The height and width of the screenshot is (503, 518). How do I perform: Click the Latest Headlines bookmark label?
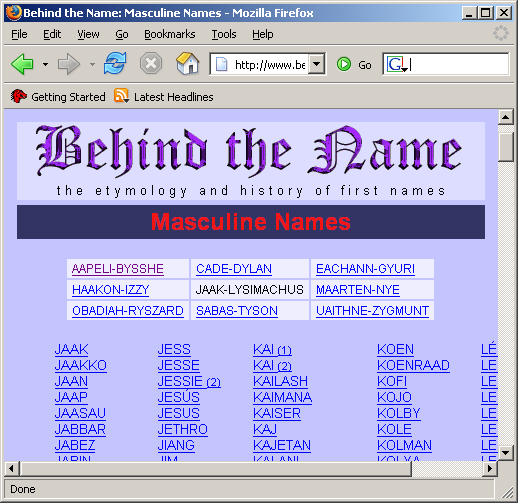174,97
